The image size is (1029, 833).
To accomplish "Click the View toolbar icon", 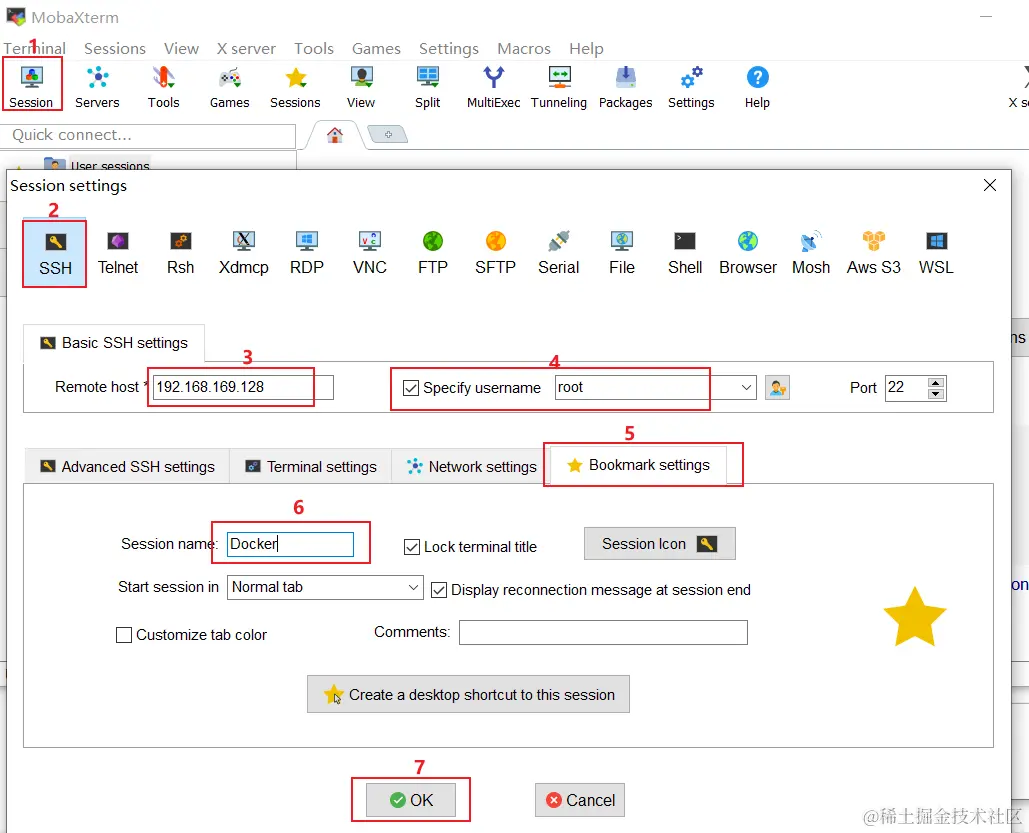I will 361,86.
